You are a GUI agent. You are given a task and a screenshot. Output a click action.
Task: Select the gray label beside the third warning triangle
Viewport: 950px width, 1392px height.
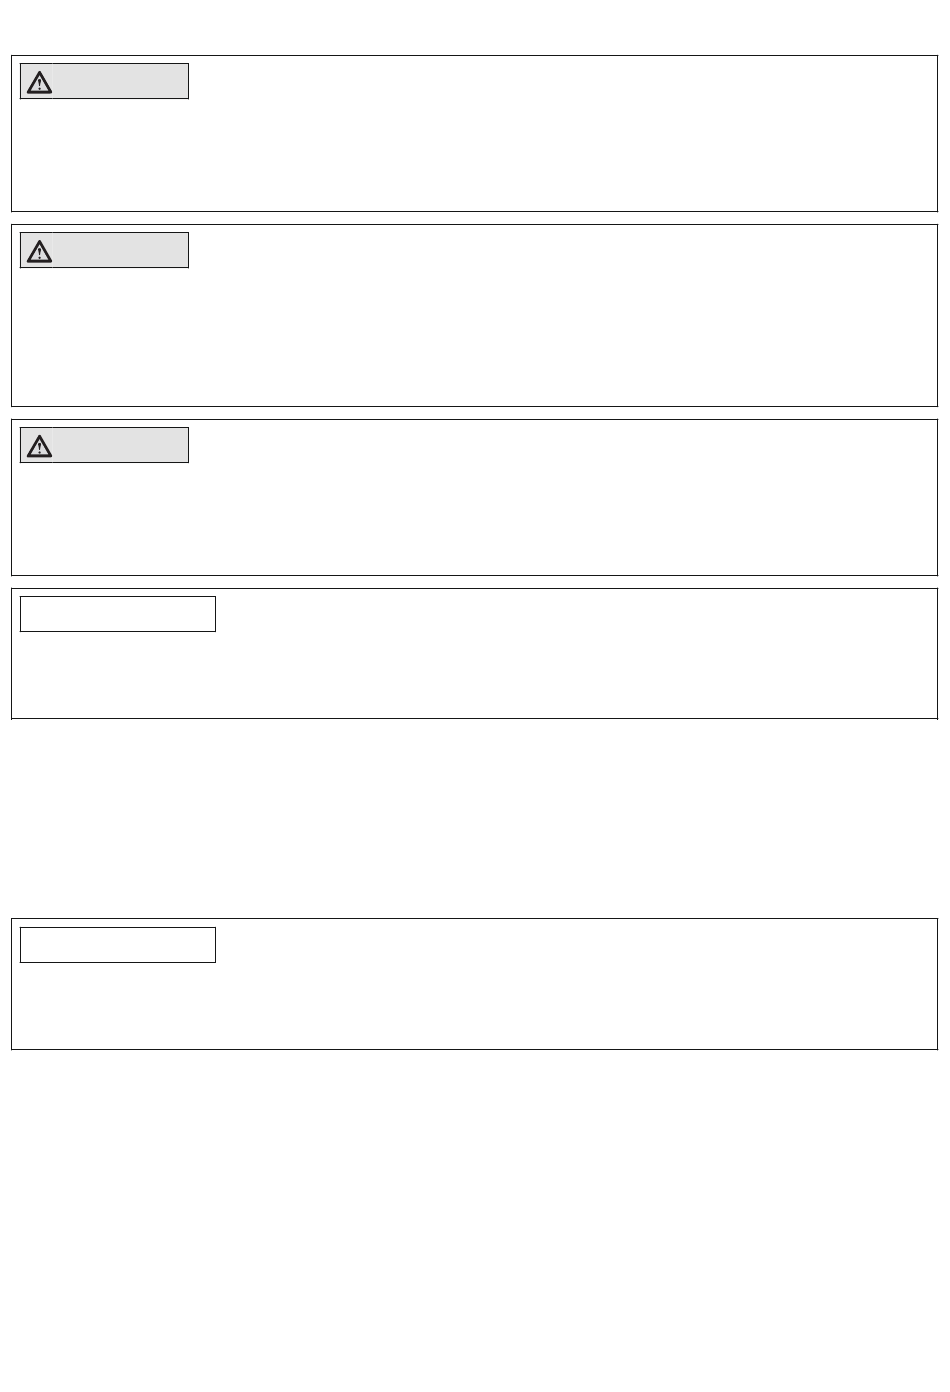point(120,446)
